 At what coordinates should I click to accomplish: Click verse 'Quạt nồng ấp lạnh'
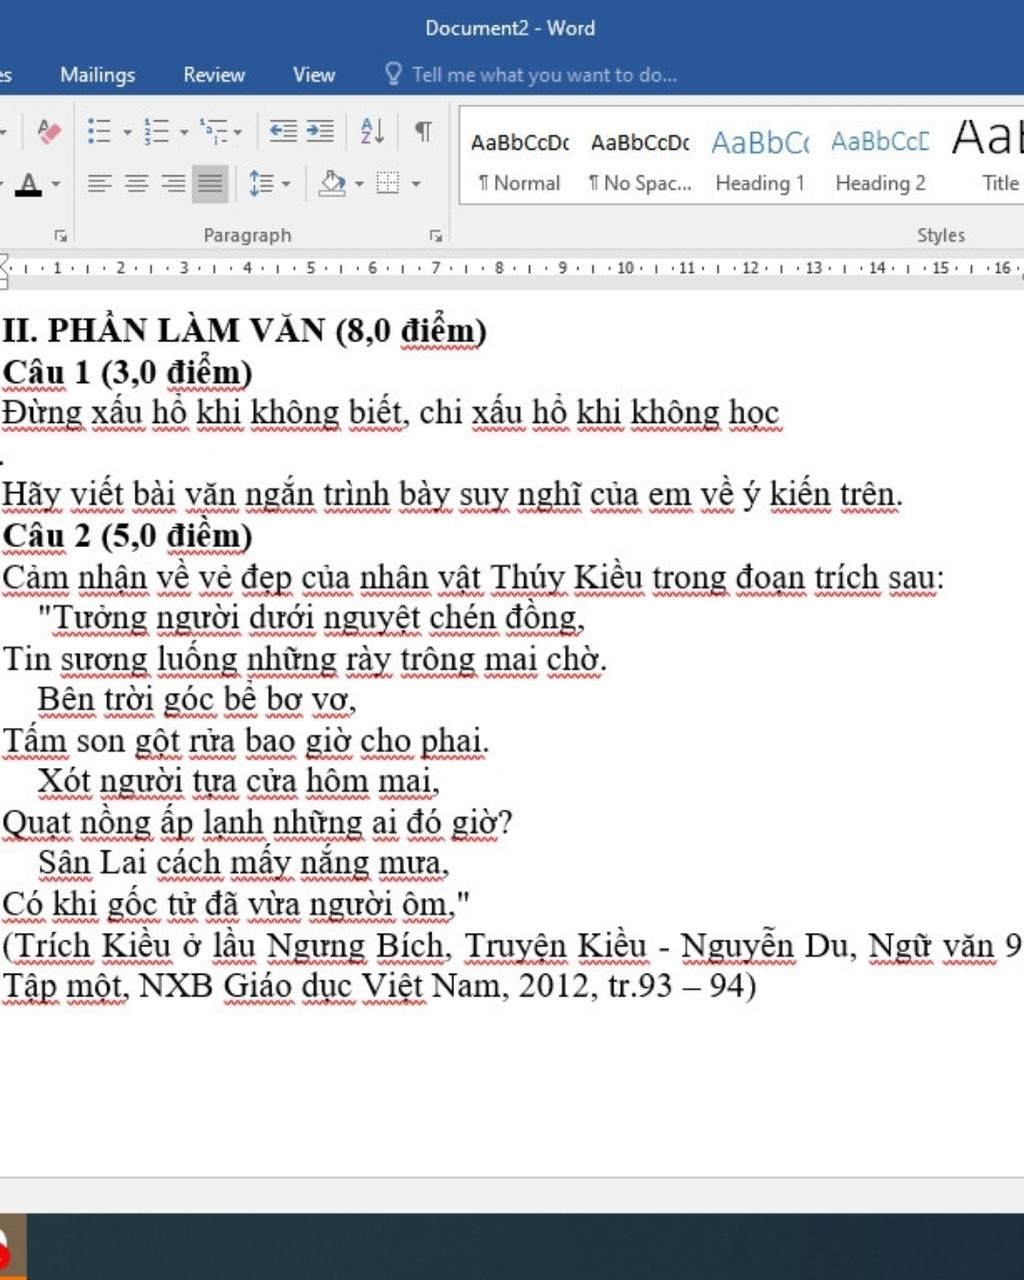coord(257,822)
